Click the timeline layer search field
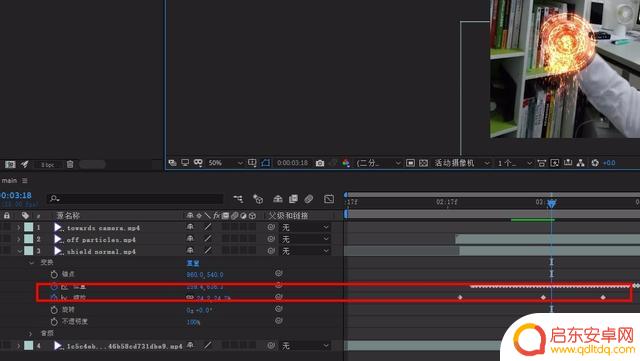Viewport: 640px width, 361px height. (x=135, y=199)
